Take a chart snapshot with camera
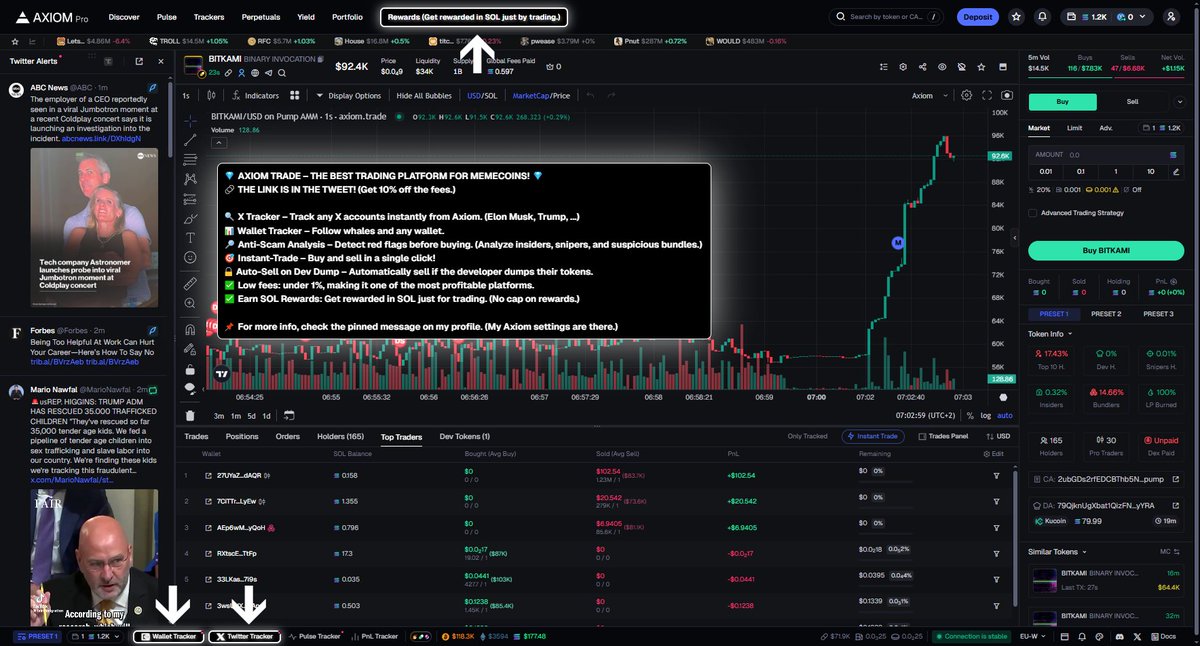Image resolution: width=1200 pixels, height=646 pixels. pos(1006,96)
